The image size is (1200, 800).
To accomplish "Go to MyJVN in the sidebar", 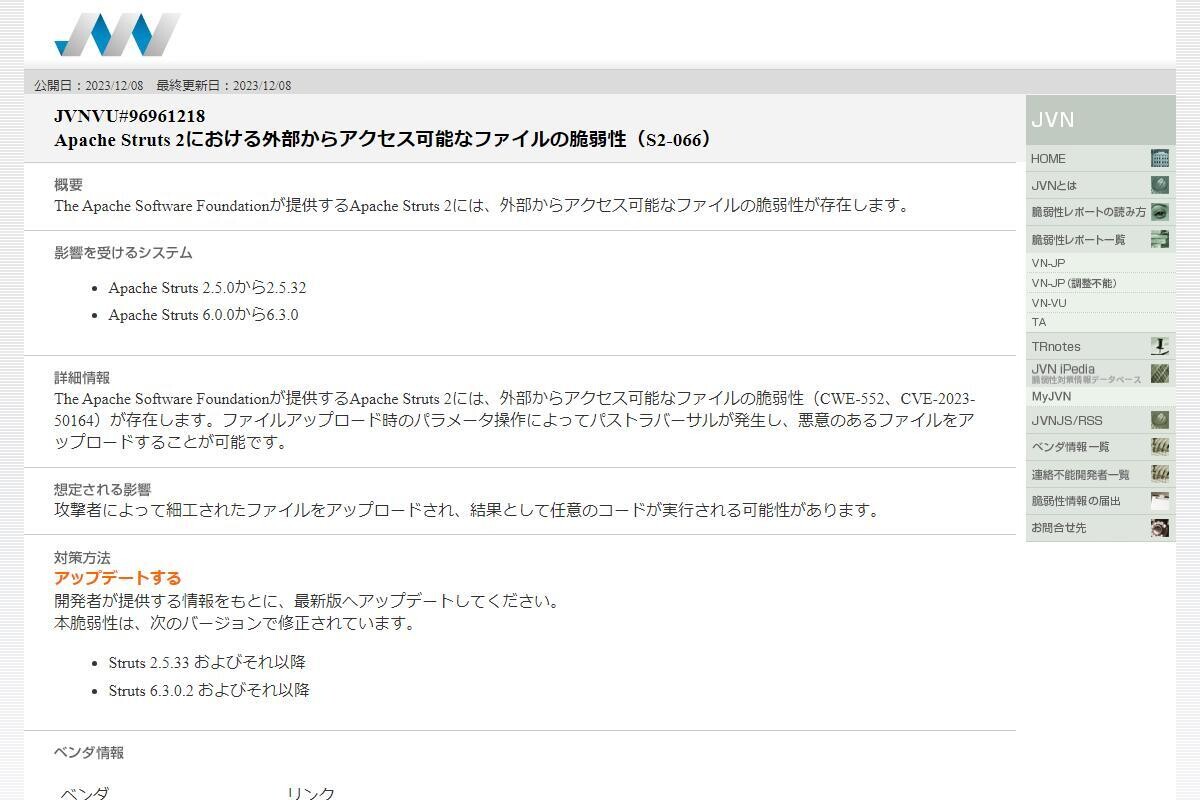I will (x=1051, y=396).
